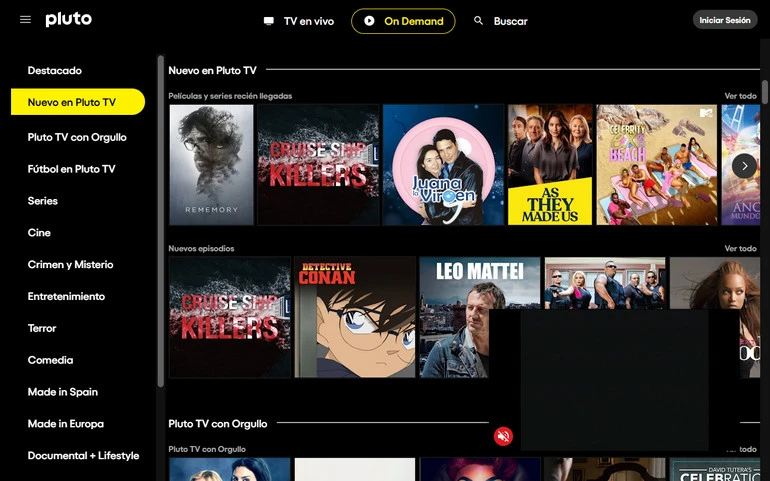Click Ver todo for recién llegadas

click(741, 96)
